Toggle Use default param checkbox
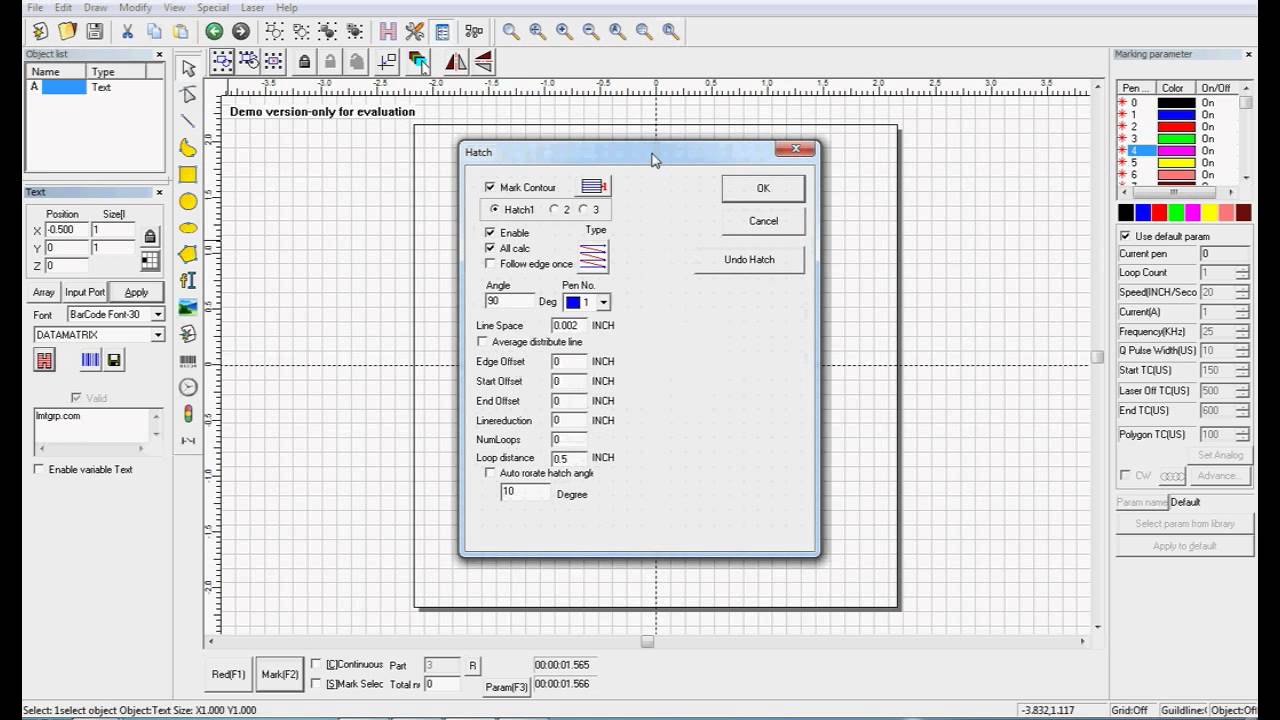The image size is (1280, 720). (1126, 236)
